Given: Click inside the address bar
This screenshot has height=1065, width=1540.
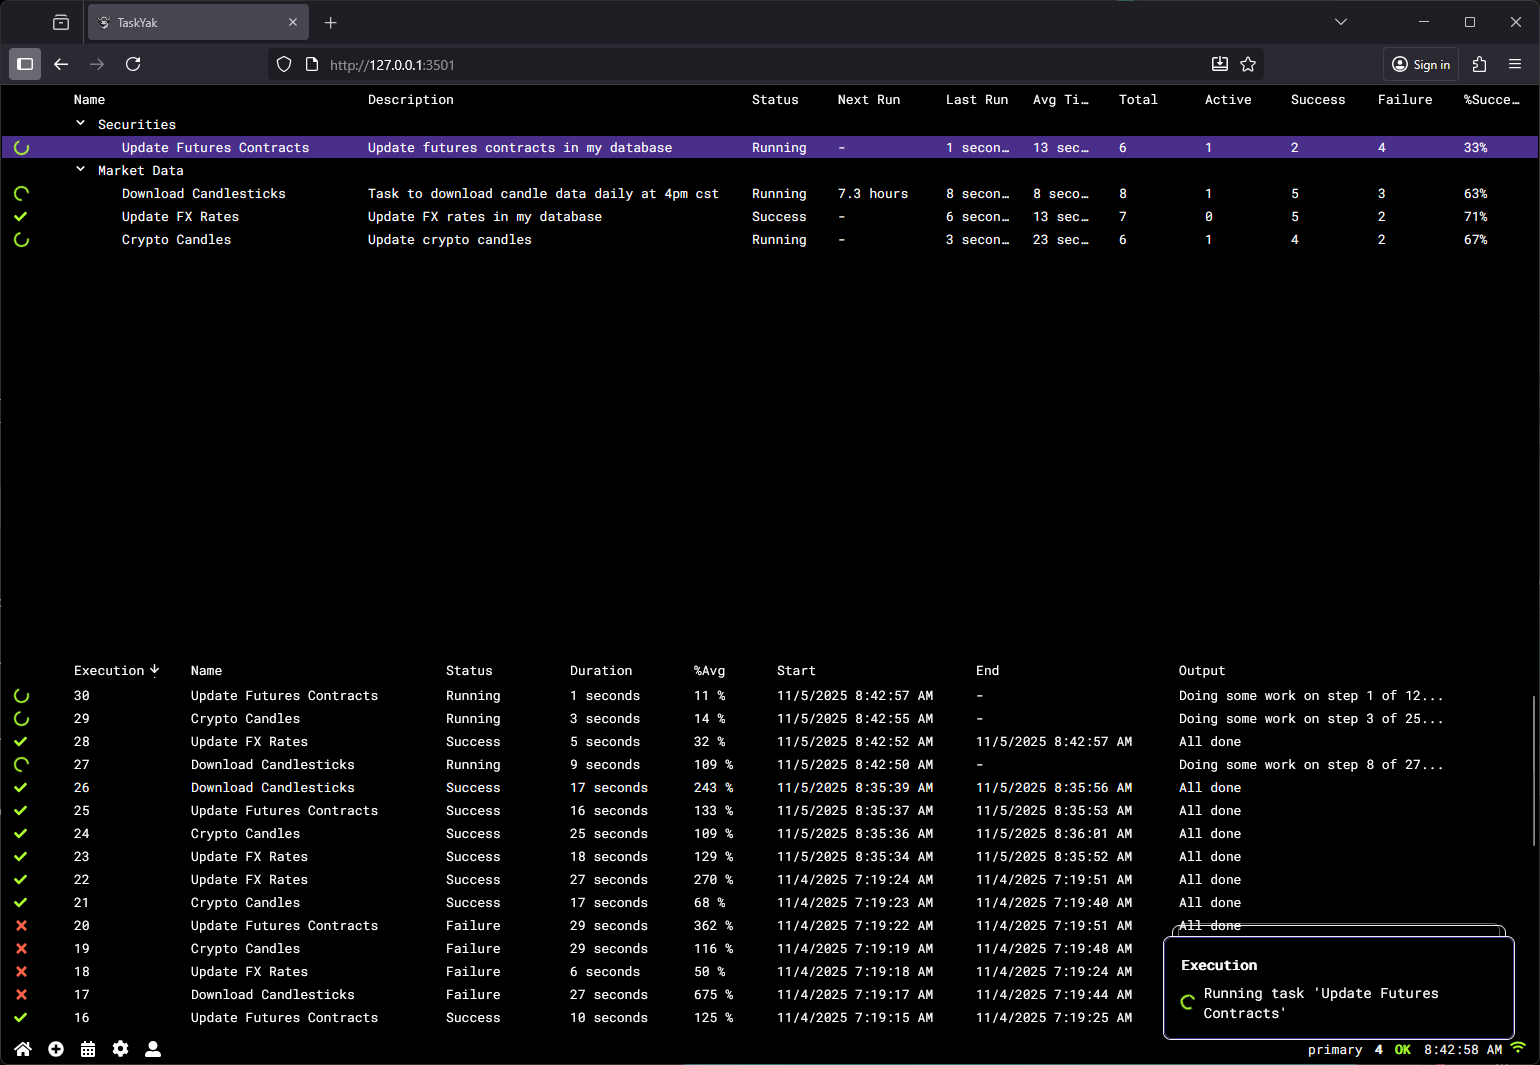Looking at the screenshot, I should 600,64.
